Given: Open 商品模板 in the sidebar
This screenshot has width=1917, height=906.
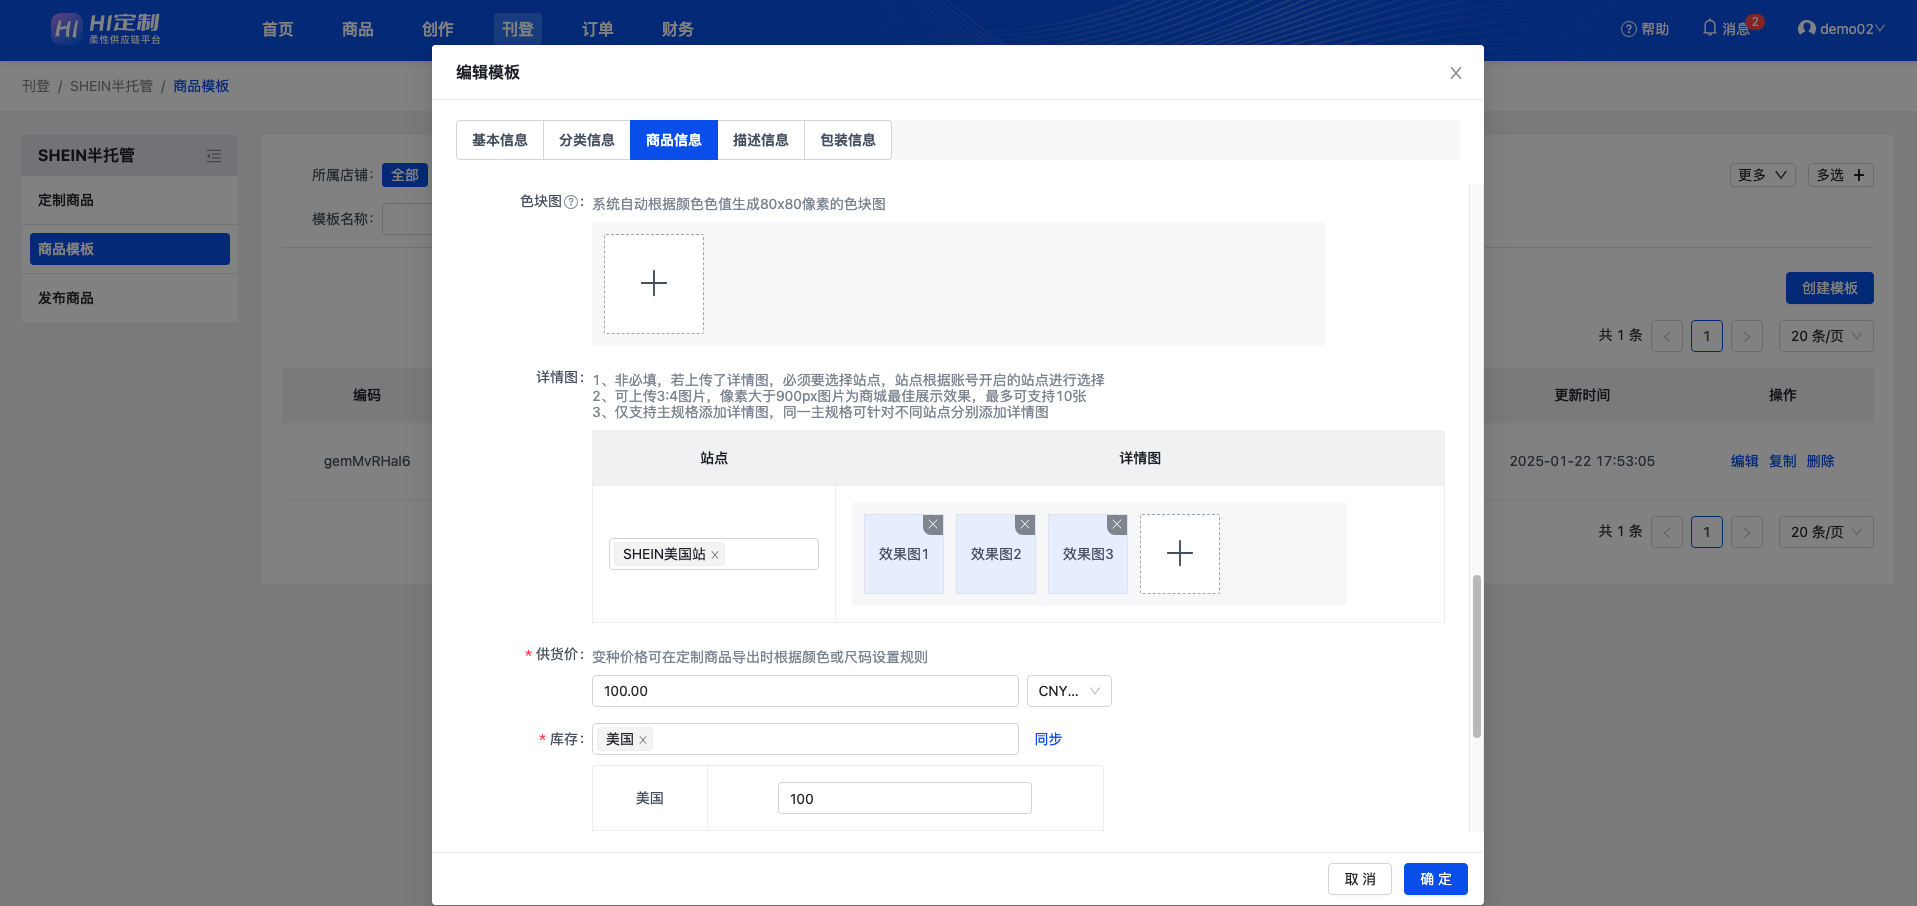Looking at the screenshot, I should (130, 249).
